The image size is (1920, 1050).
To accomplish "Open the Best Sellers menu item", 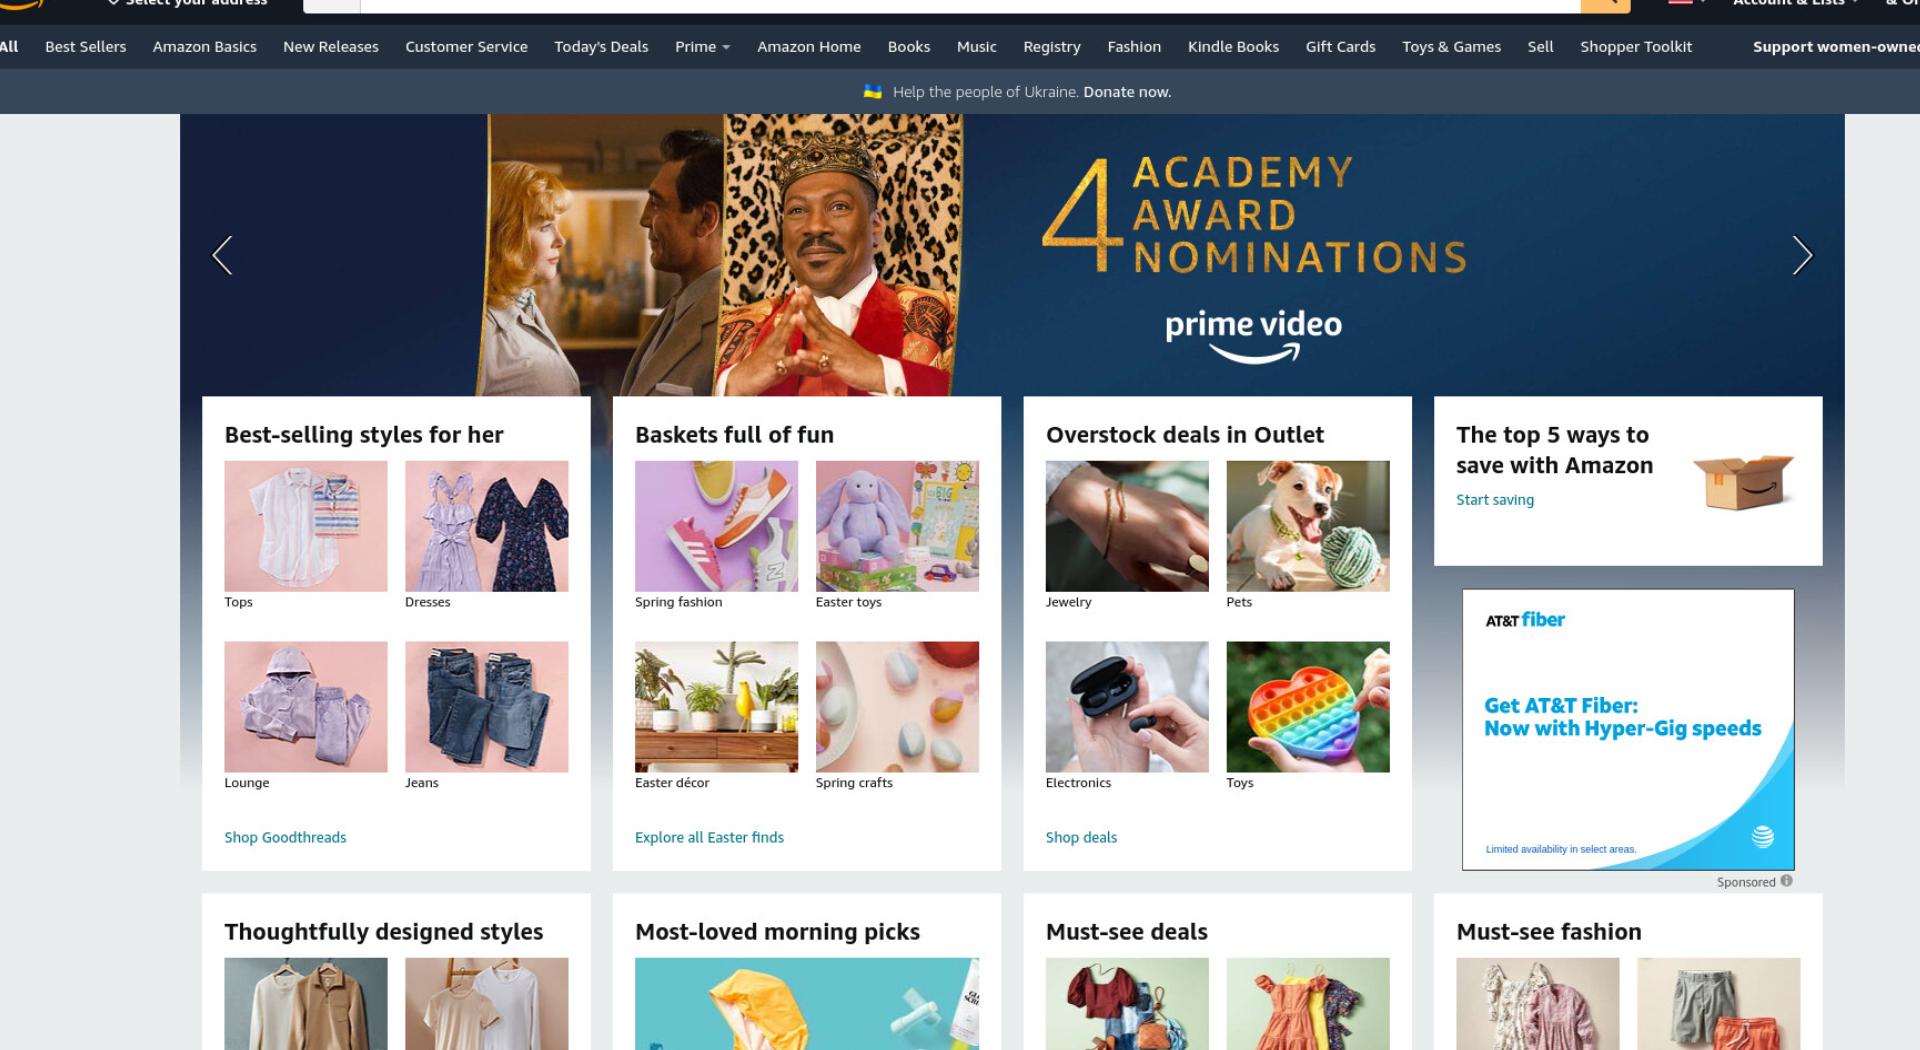I will (85, 46).
